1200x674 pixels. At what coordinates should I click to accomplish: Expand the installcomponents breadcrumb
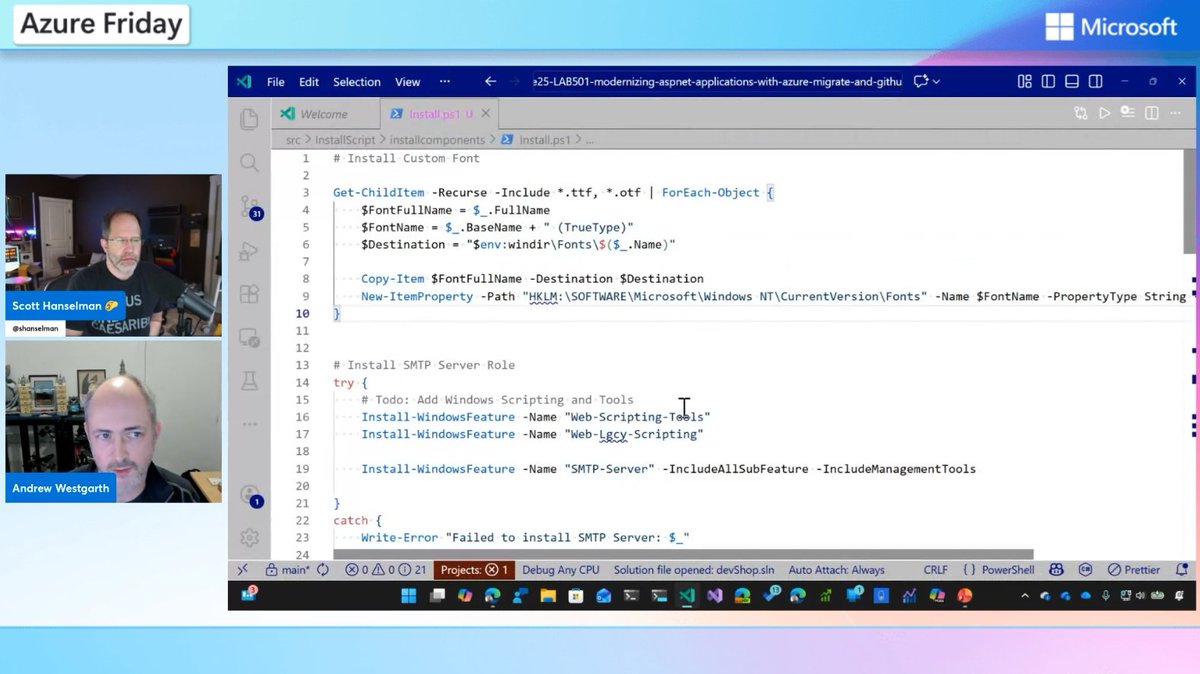437,140
